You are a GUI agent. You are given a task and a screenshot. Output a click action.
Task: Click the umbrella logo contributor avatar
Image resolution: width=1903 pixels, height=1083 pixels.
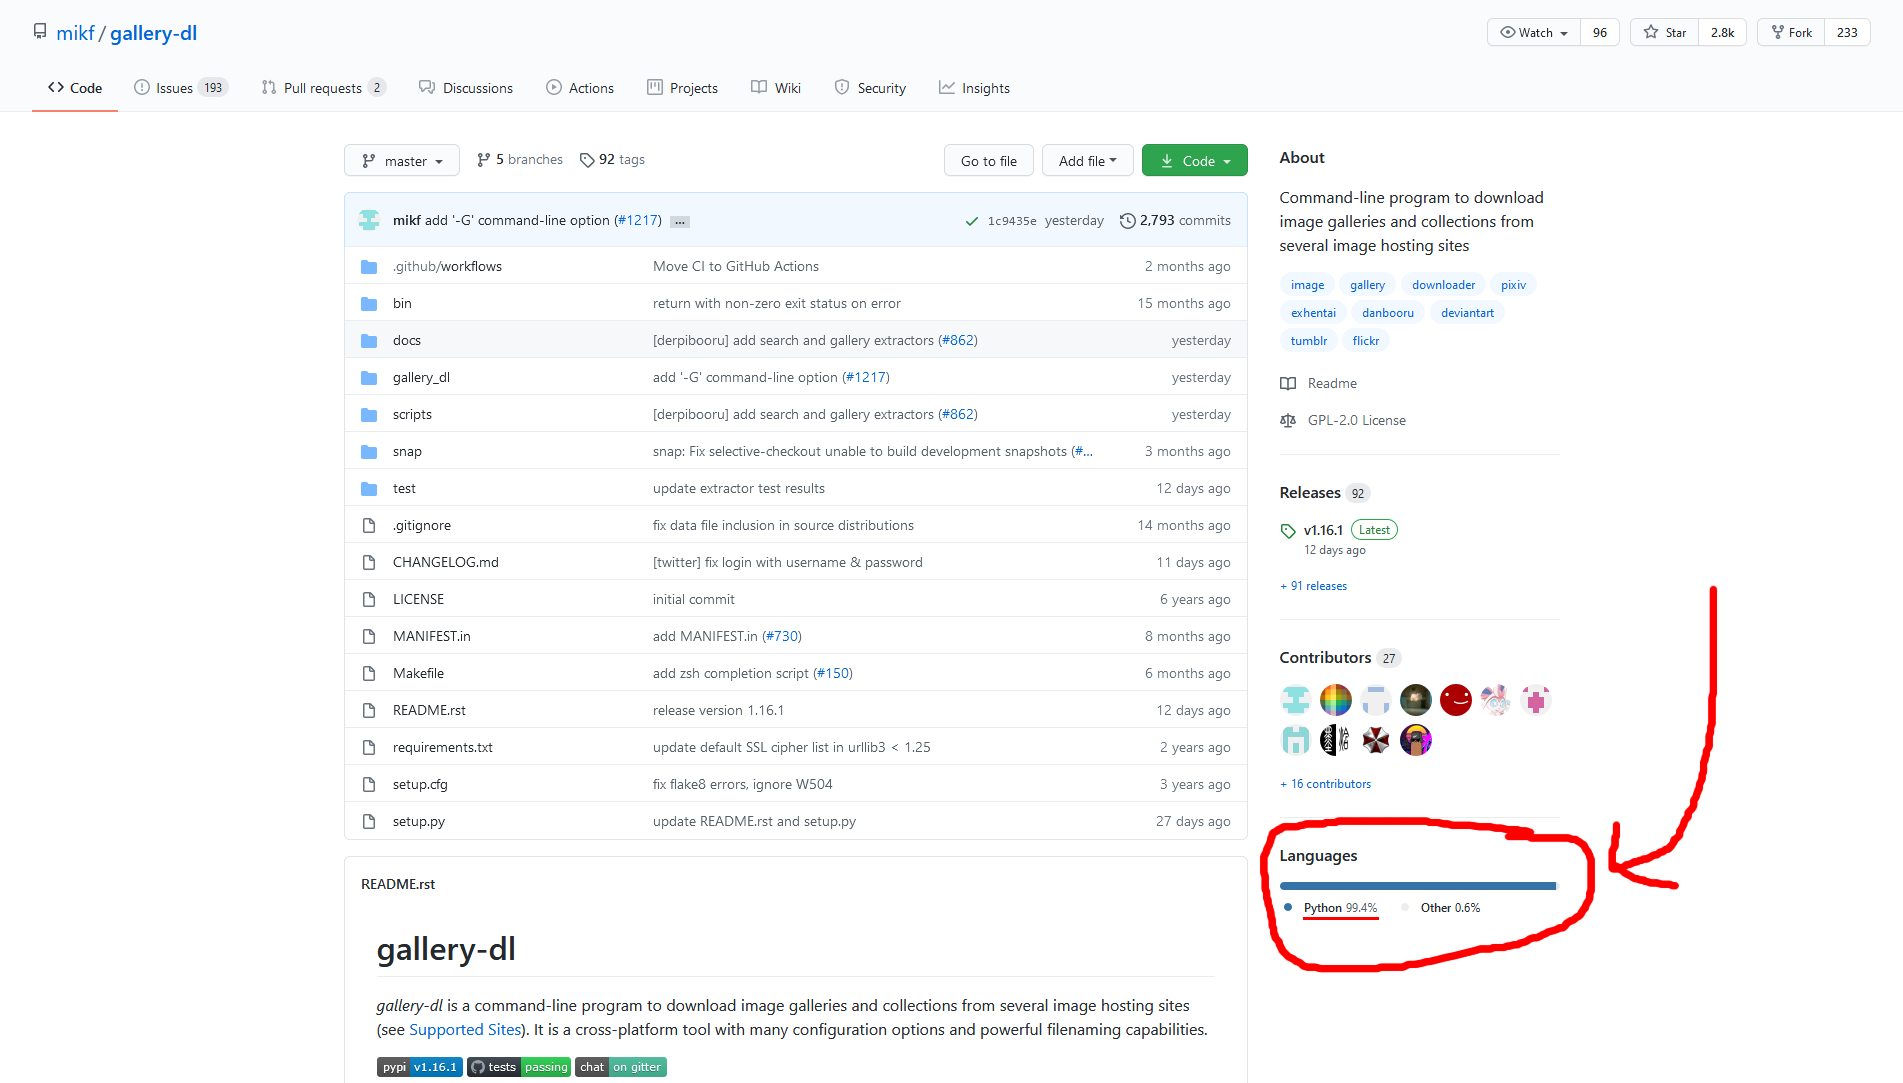point(1375,740)
